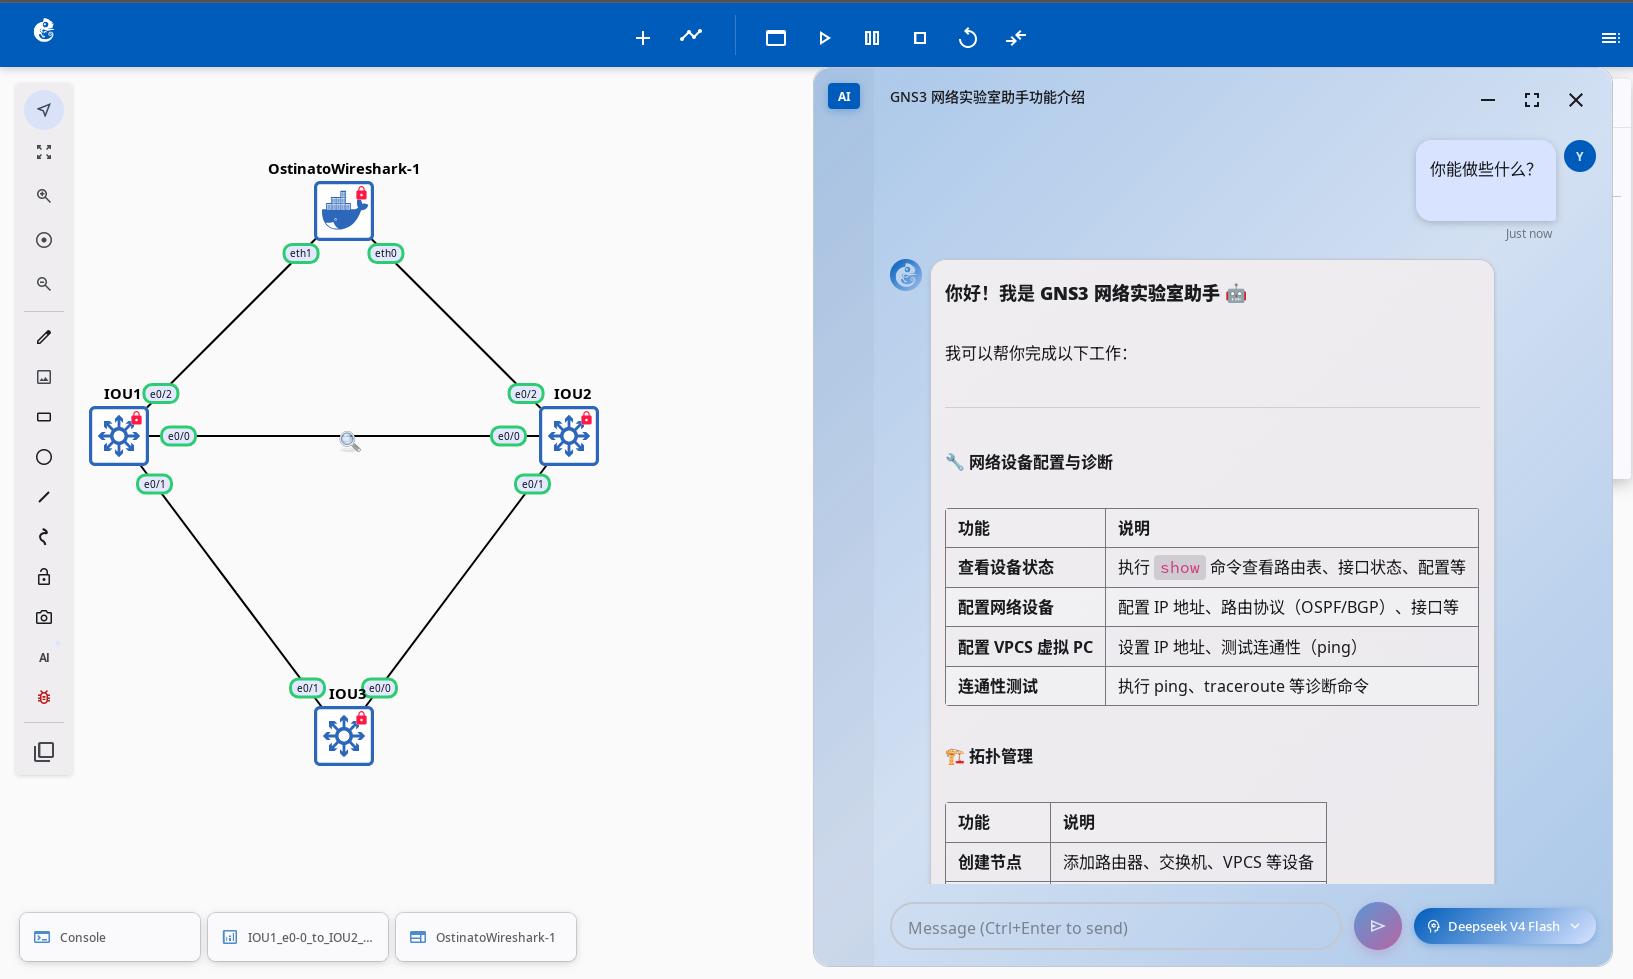Close the AI assistant chat panel
Viewport: 1633px width, 979px height.
coord(1576,99)
